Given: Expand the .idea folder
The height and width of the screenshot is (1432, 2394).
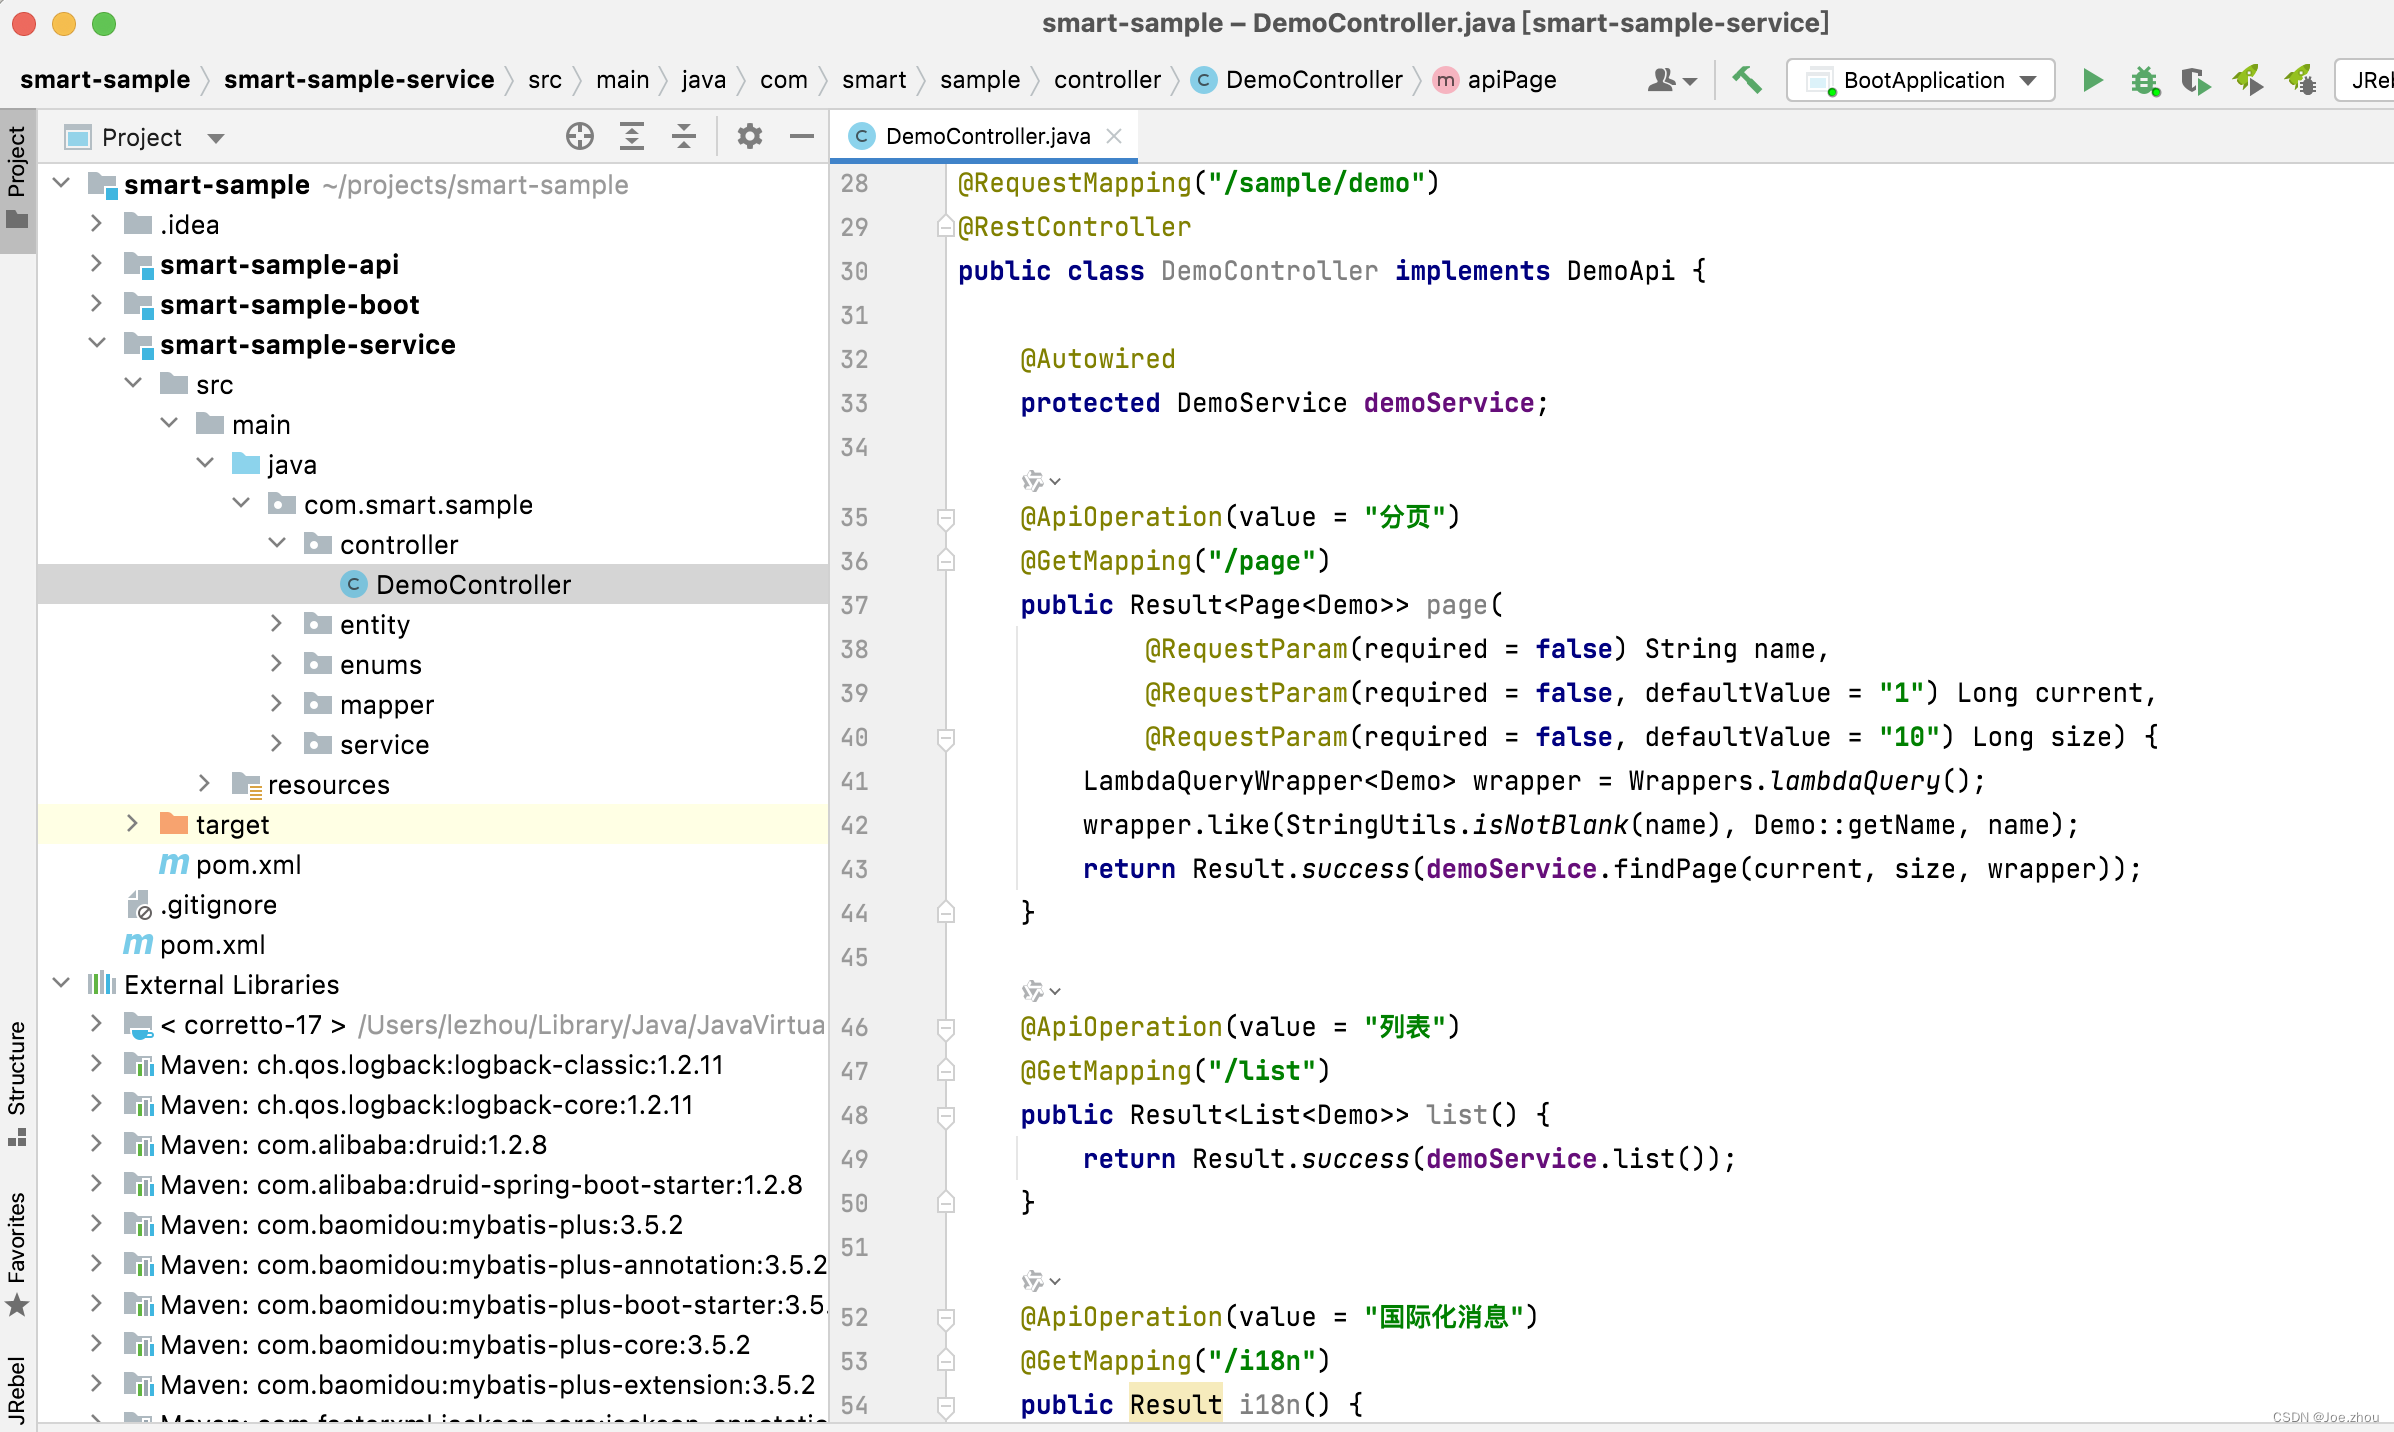Looking at the screenshot, I should (x=96, y=224).
